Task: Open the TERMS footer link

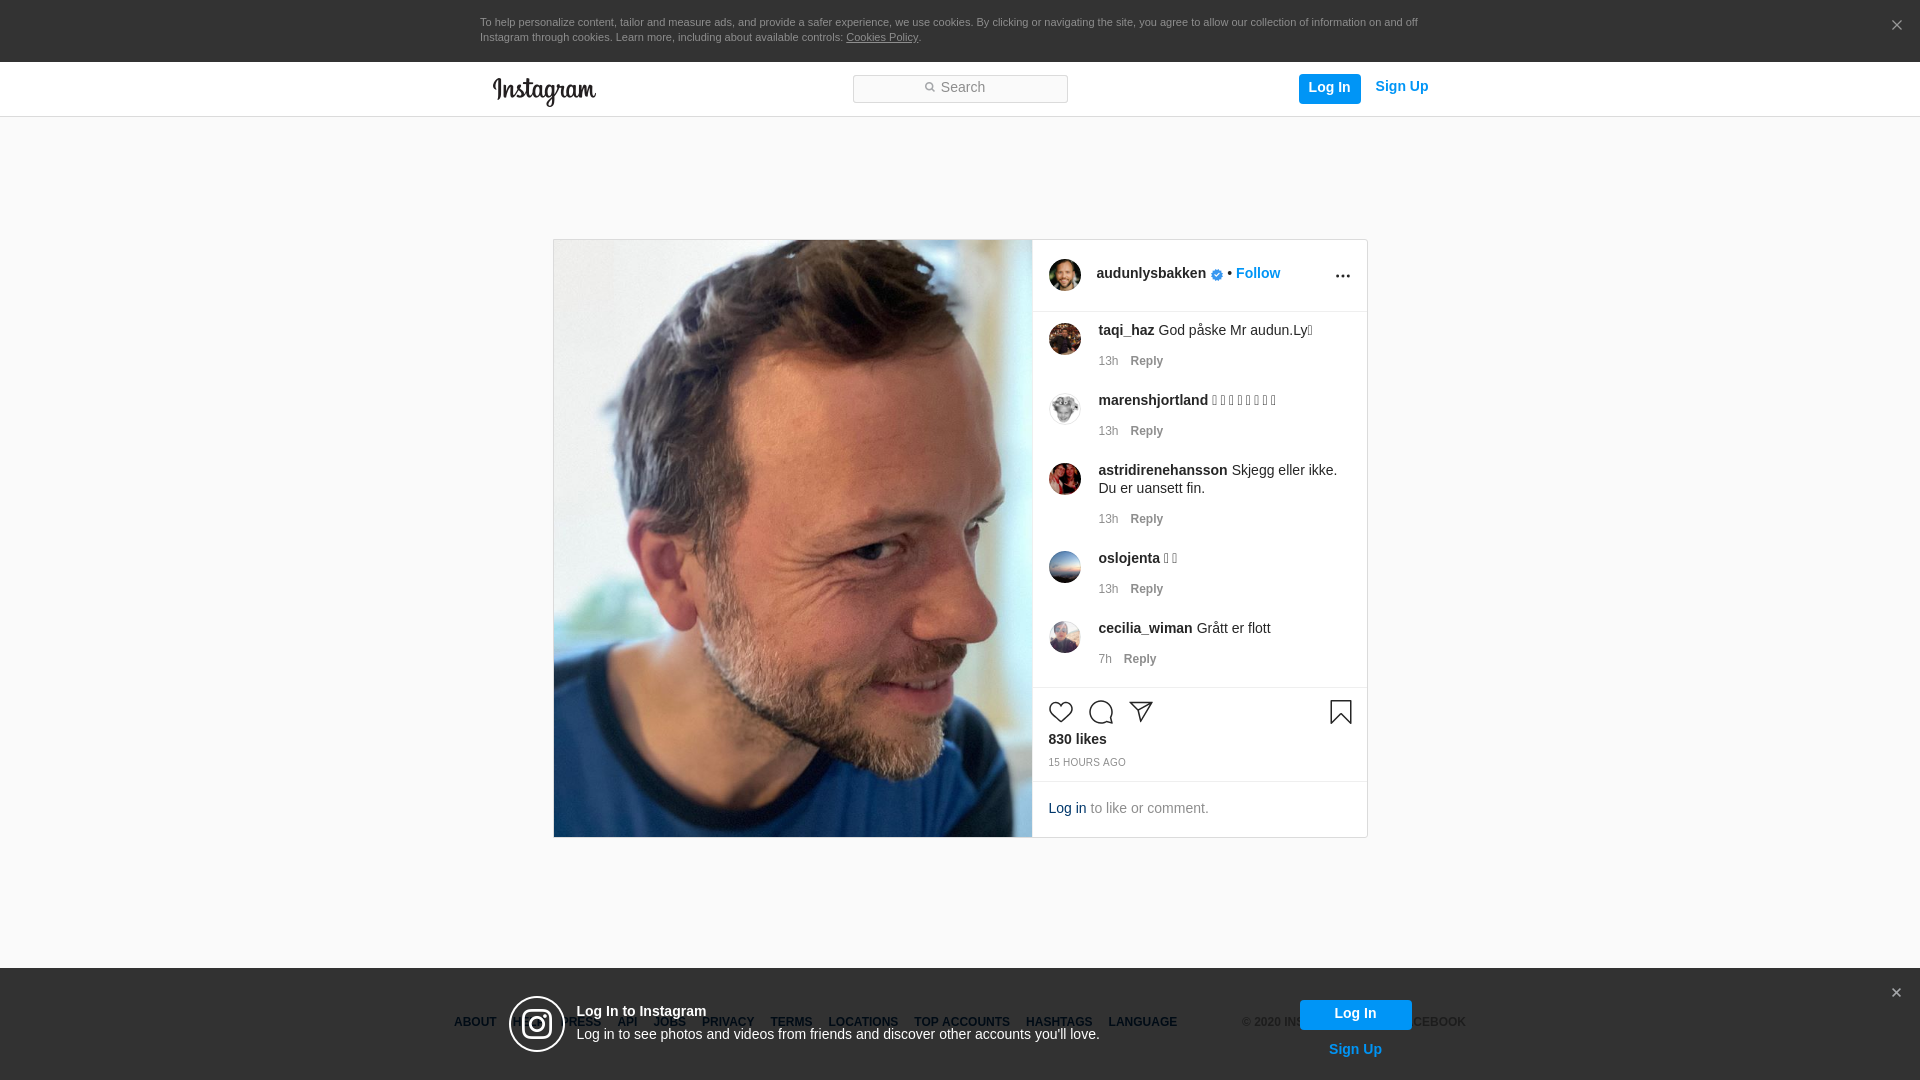Action: pos(791,1022)
